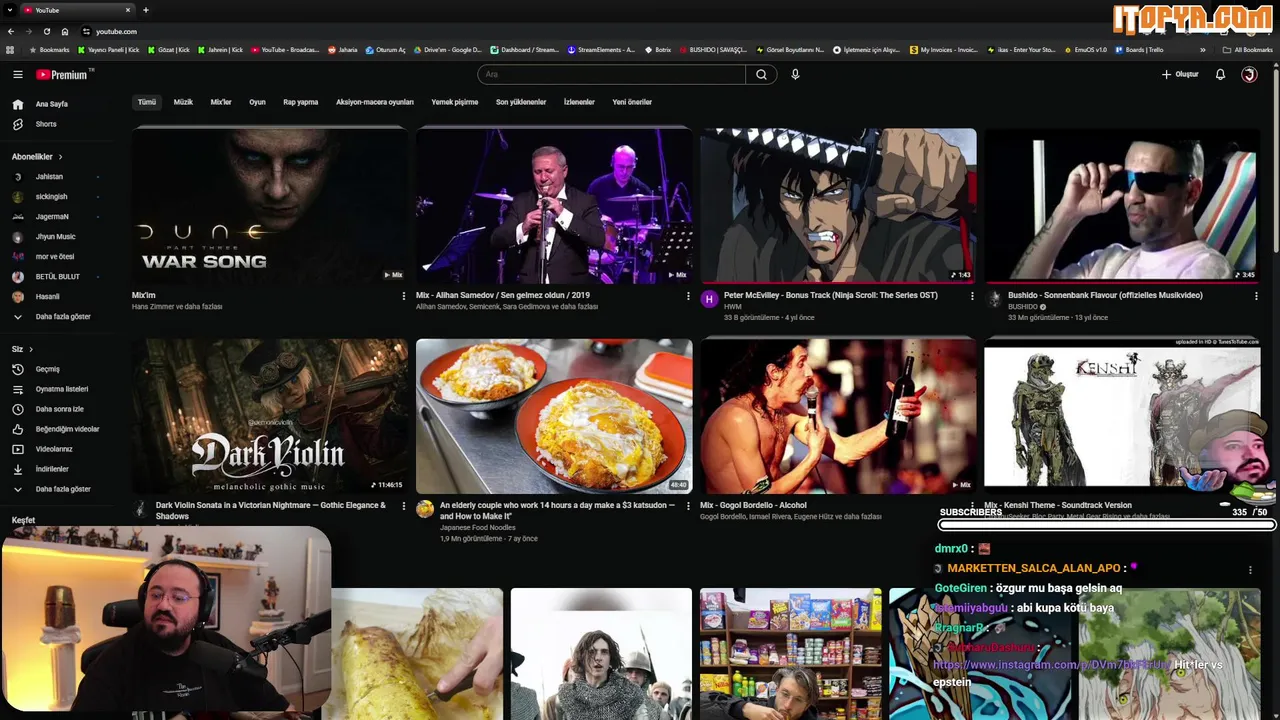Open StreamElements bookmark
This screenshot has height=720, width=1280.
point(601,49)
